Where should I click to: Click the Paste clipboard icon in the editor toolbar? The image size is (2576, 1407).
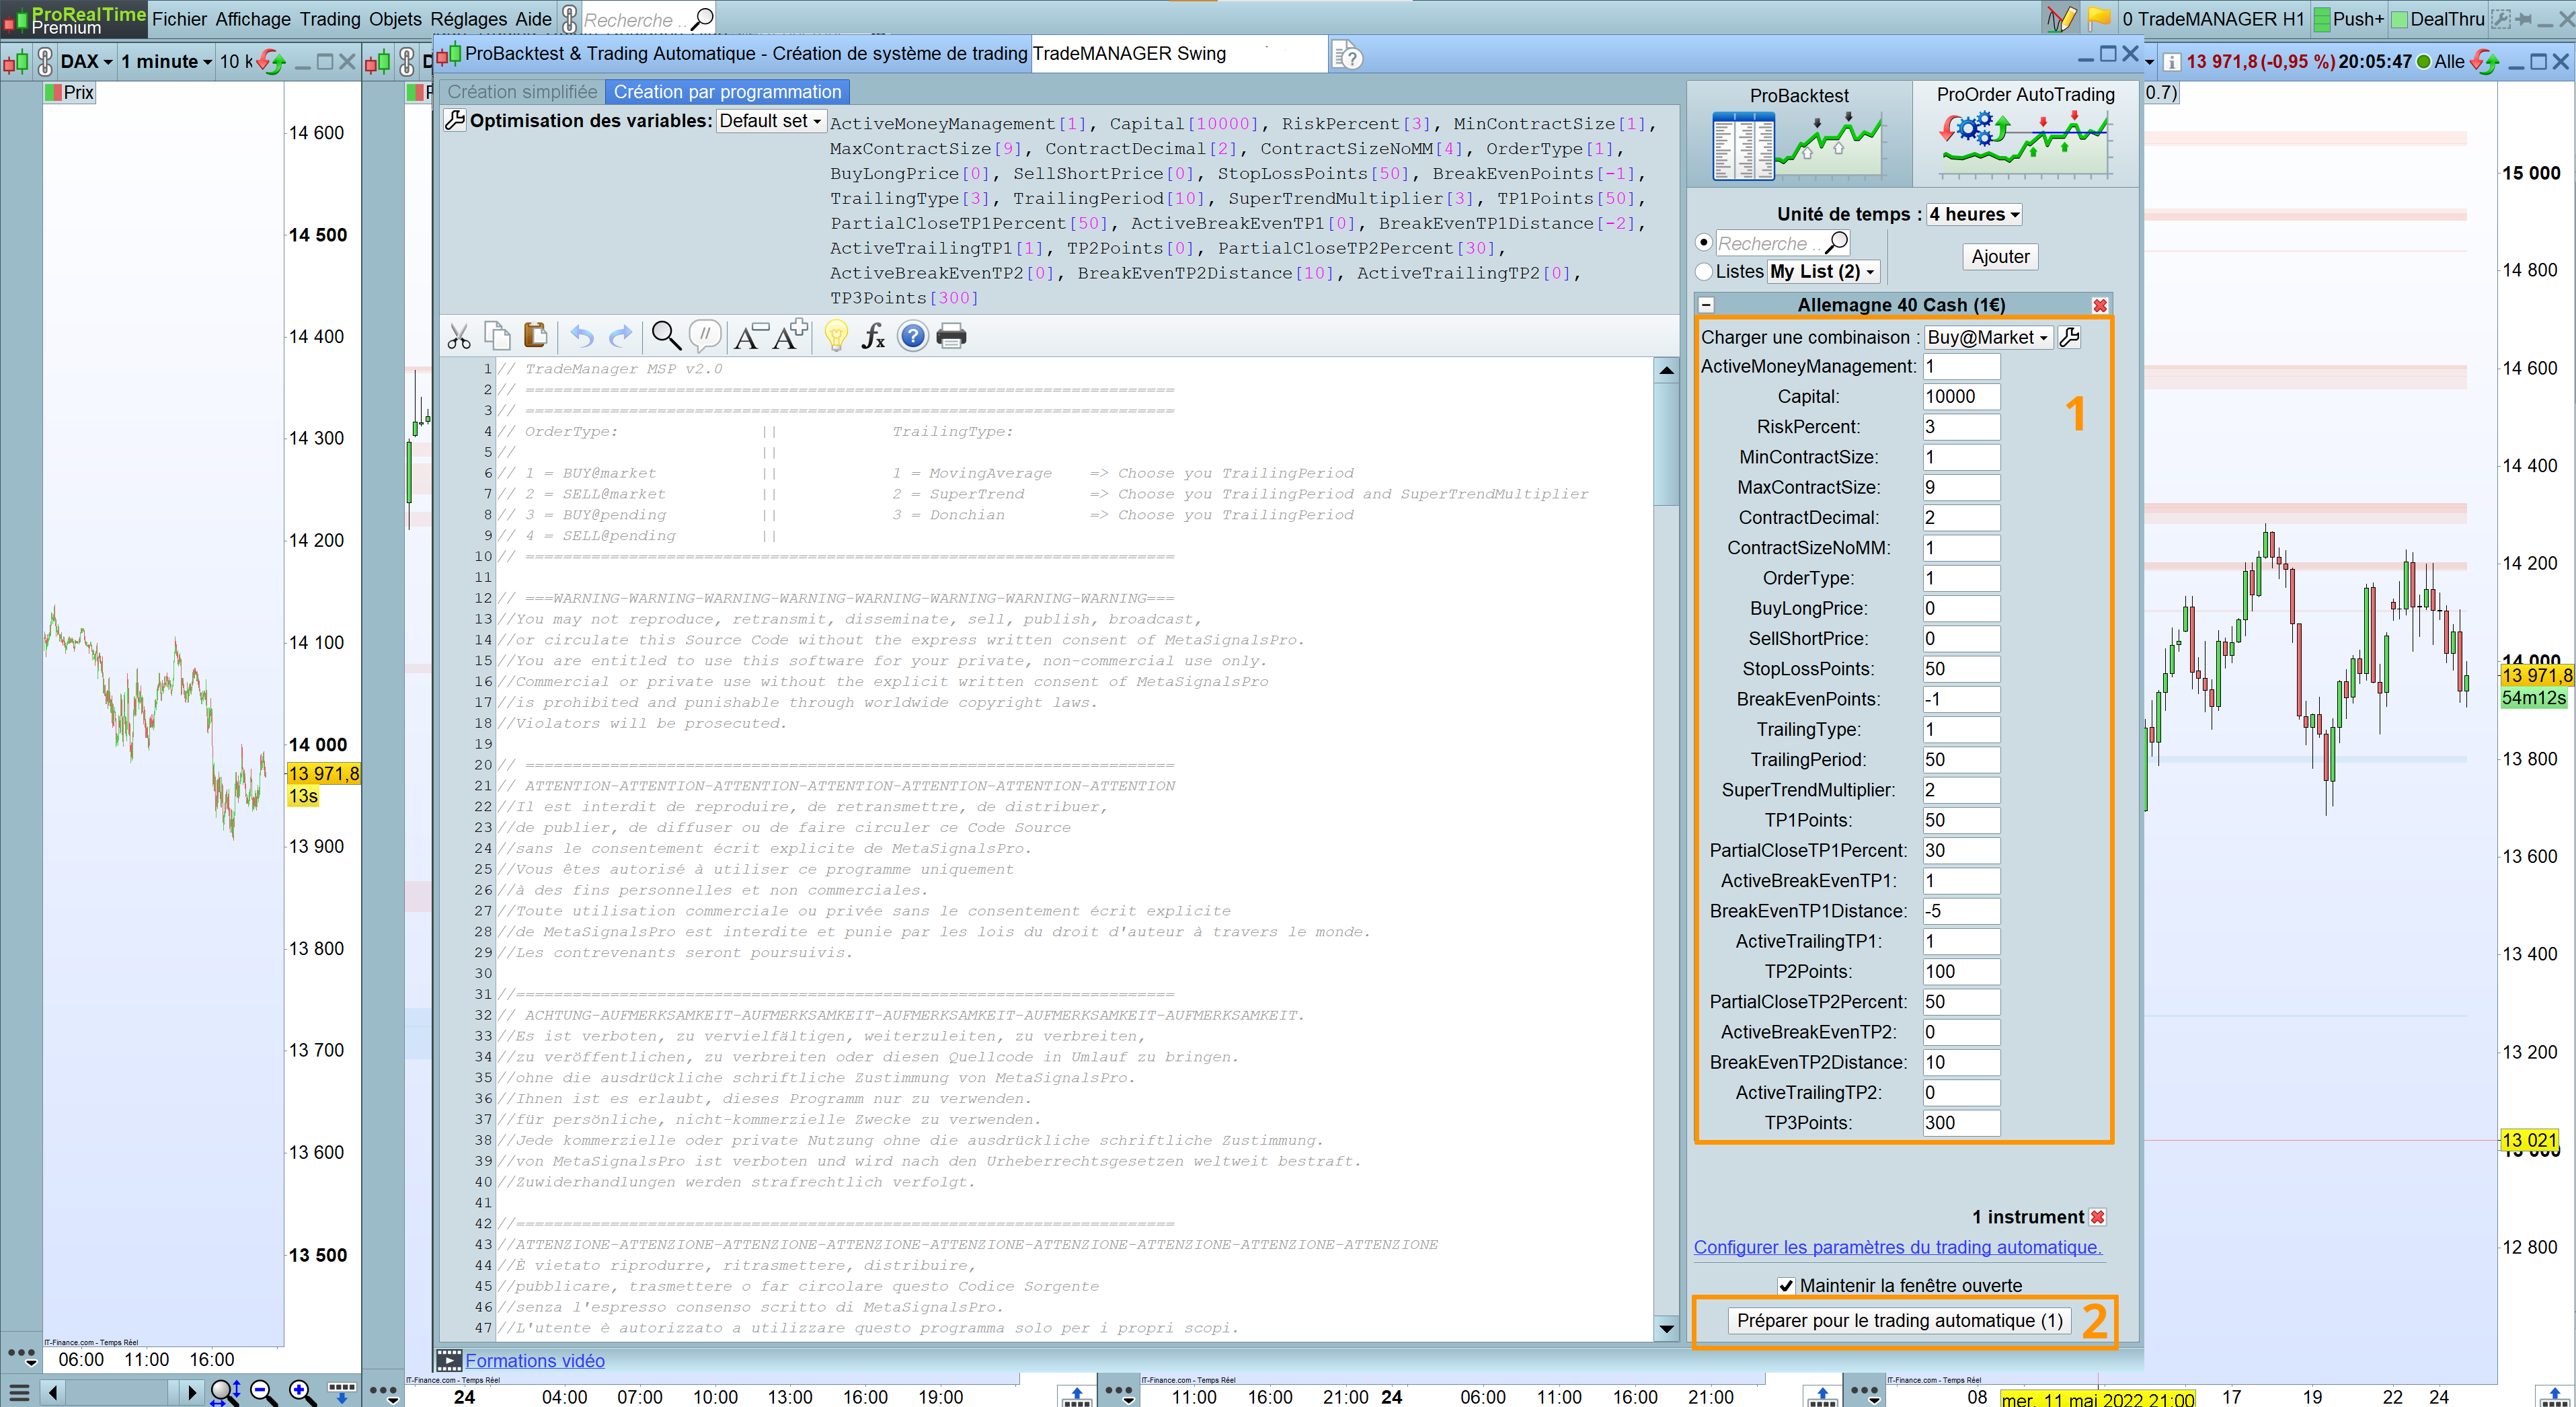[x=535, y=336]
